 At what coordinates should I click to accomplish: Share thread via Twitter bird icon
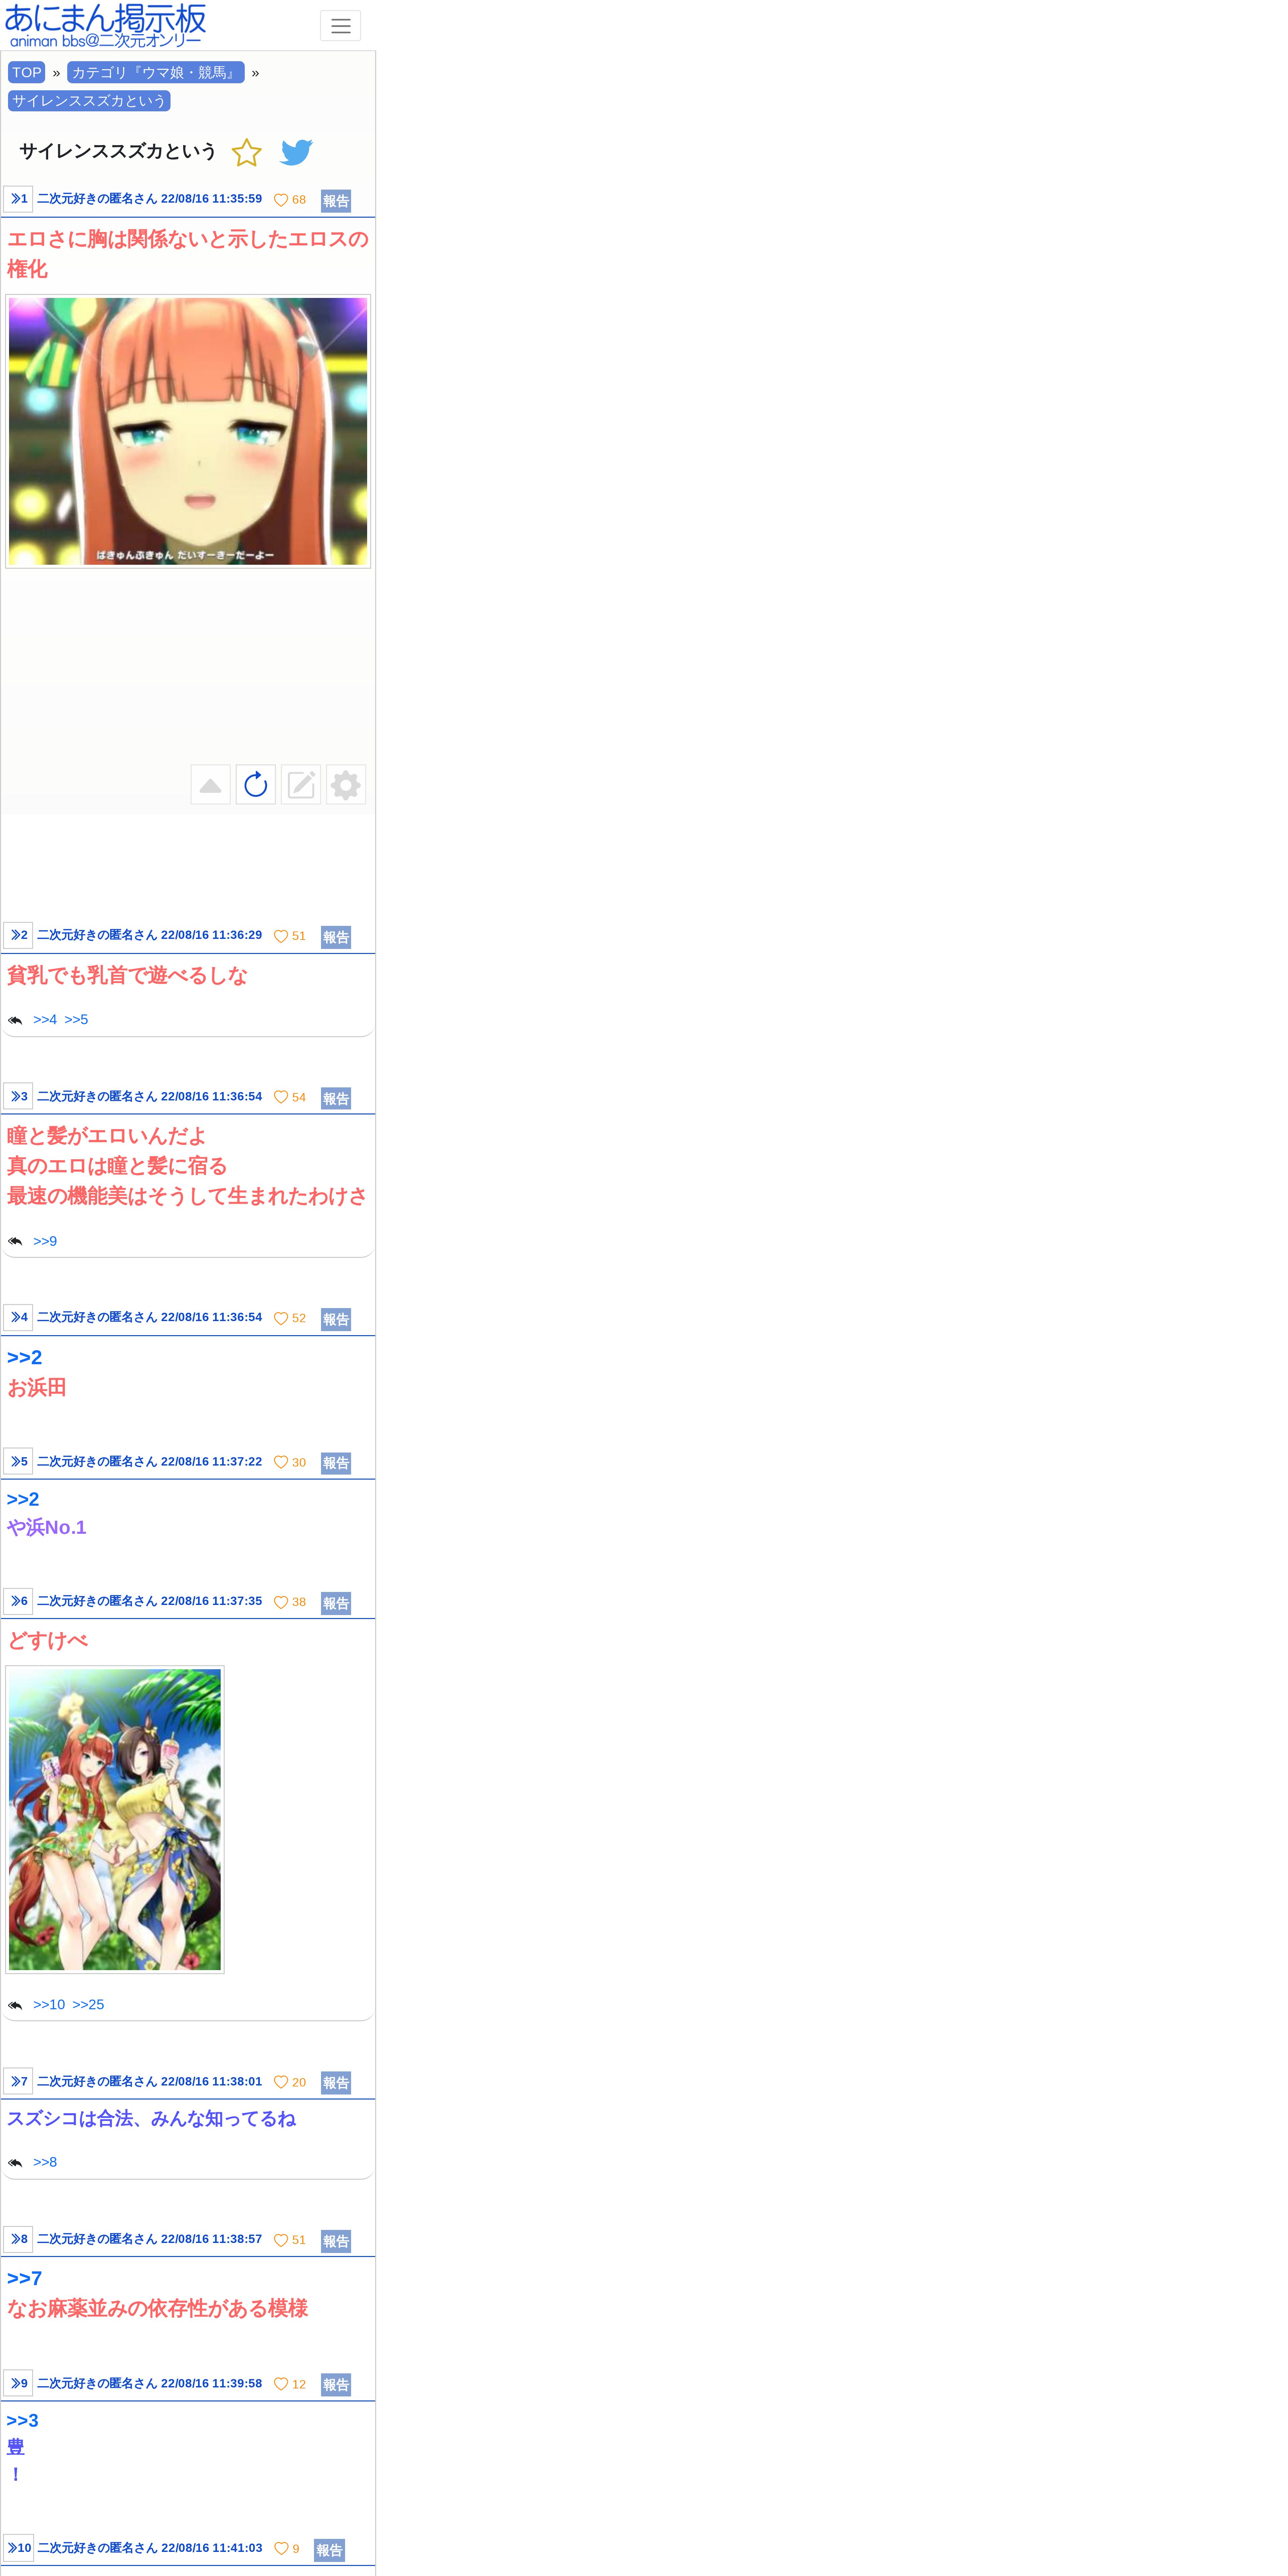(x=296, y=152)
